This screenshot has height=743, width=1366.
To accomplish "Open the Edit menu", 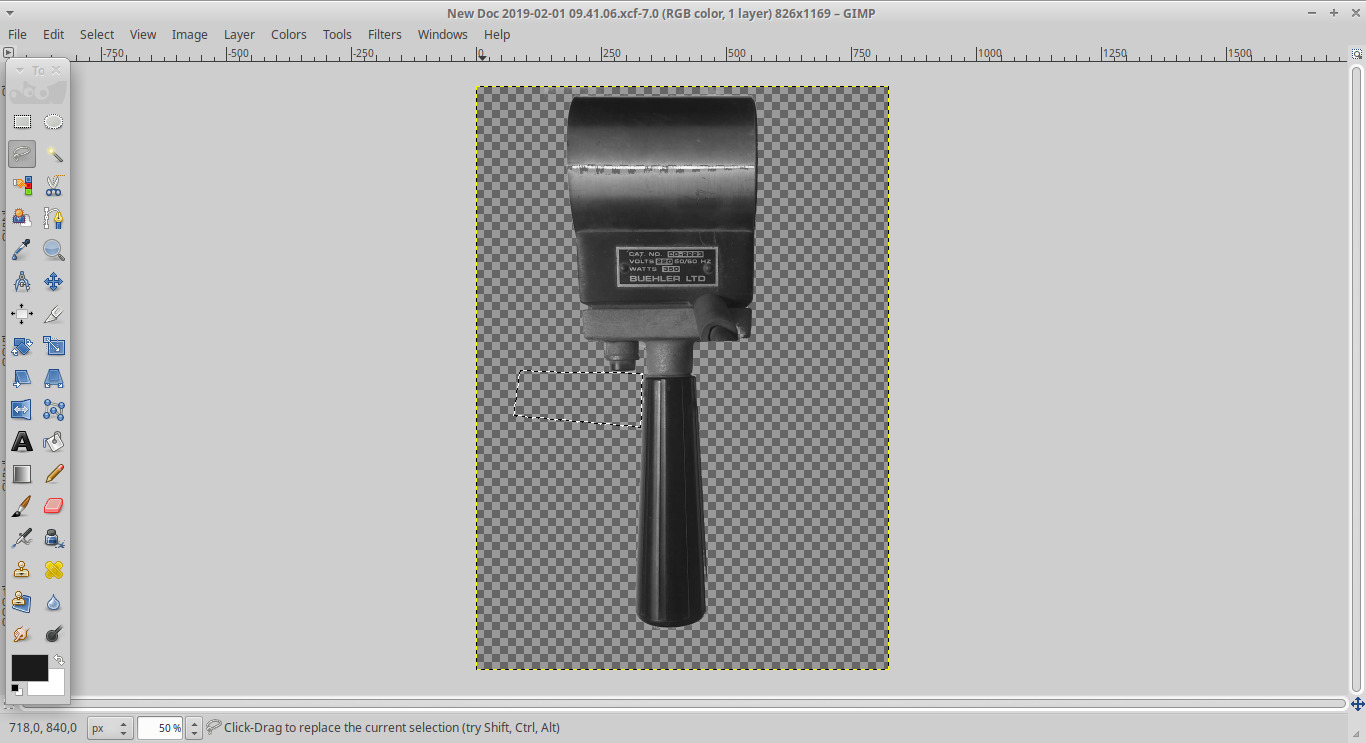I will pyautogui.click(x=53, y=34).
